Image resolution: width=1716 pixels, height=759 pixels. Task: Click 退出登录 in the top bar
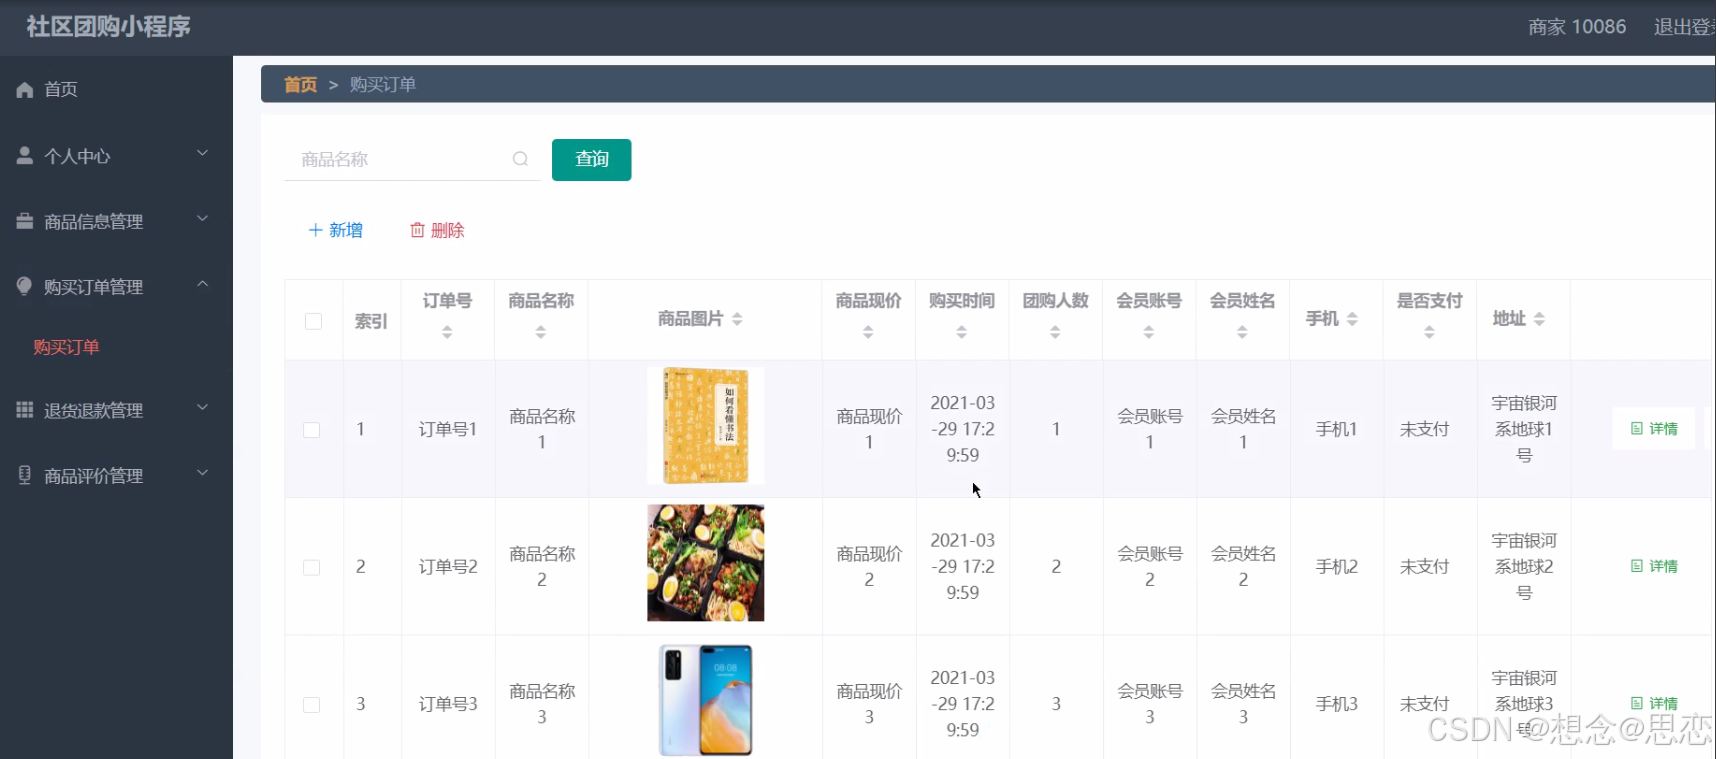(x=1684, y=27)
